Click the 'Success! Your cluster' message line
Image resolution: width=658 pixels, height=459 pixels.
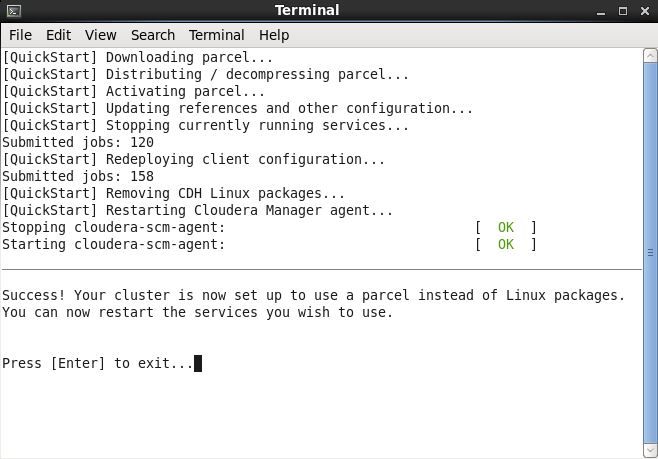[x=313, y=295]
